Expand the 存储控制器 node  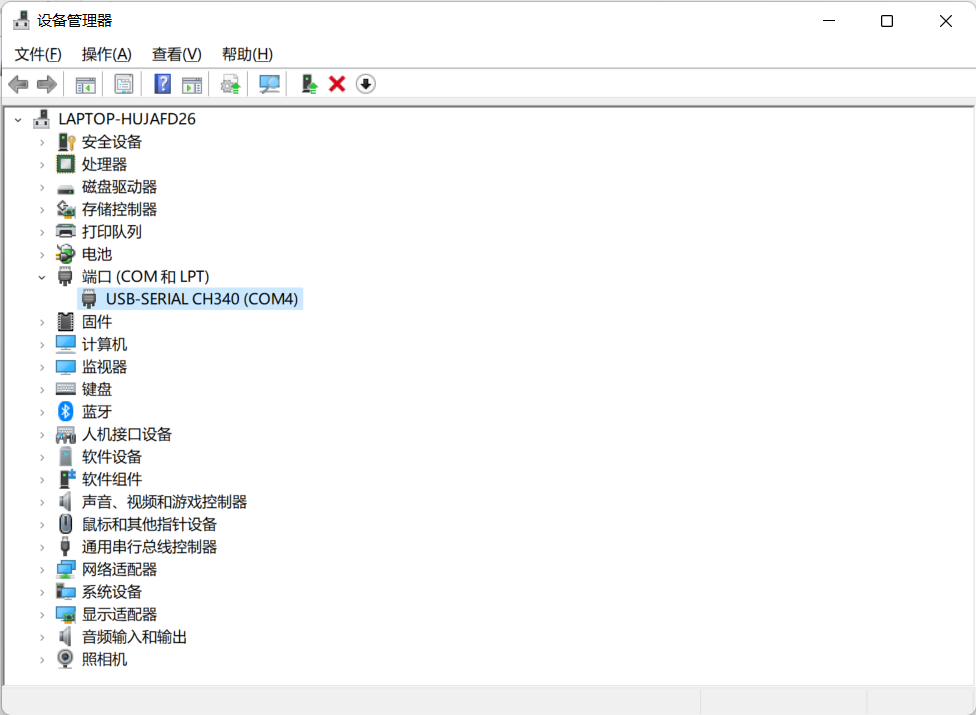coord(42,210)
